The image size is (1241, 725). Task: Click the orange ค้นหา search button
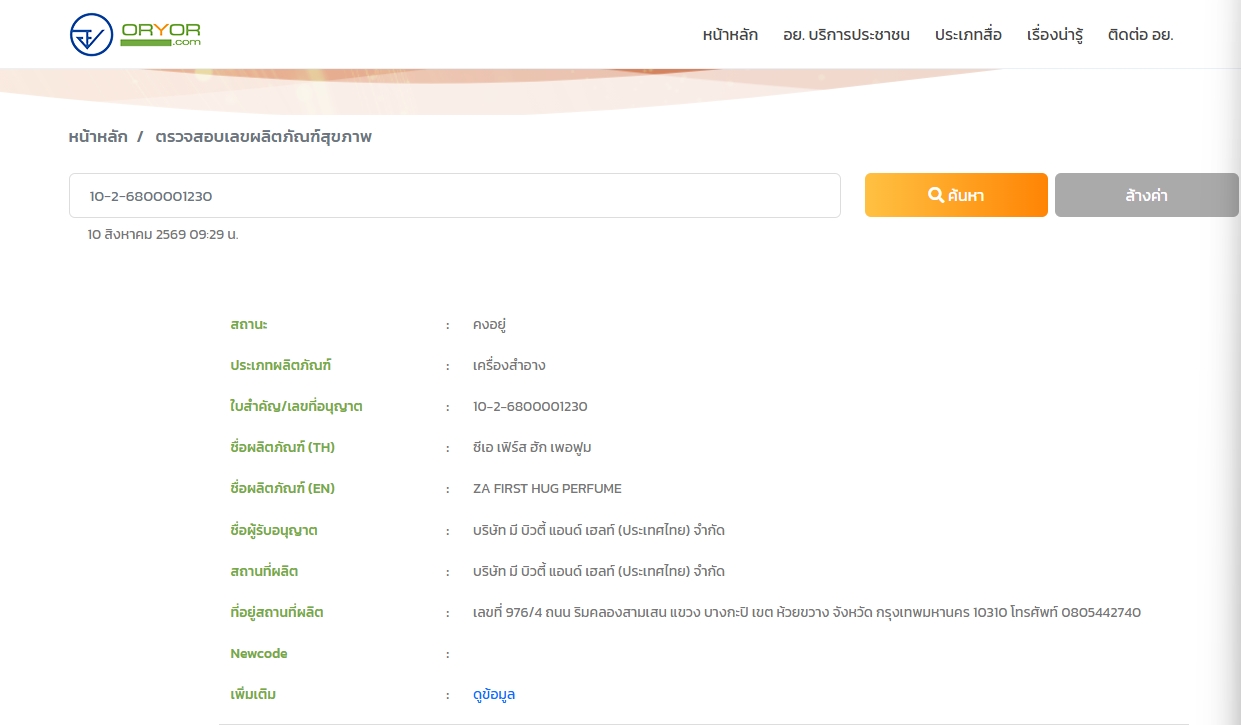click(x=956, y=195)
